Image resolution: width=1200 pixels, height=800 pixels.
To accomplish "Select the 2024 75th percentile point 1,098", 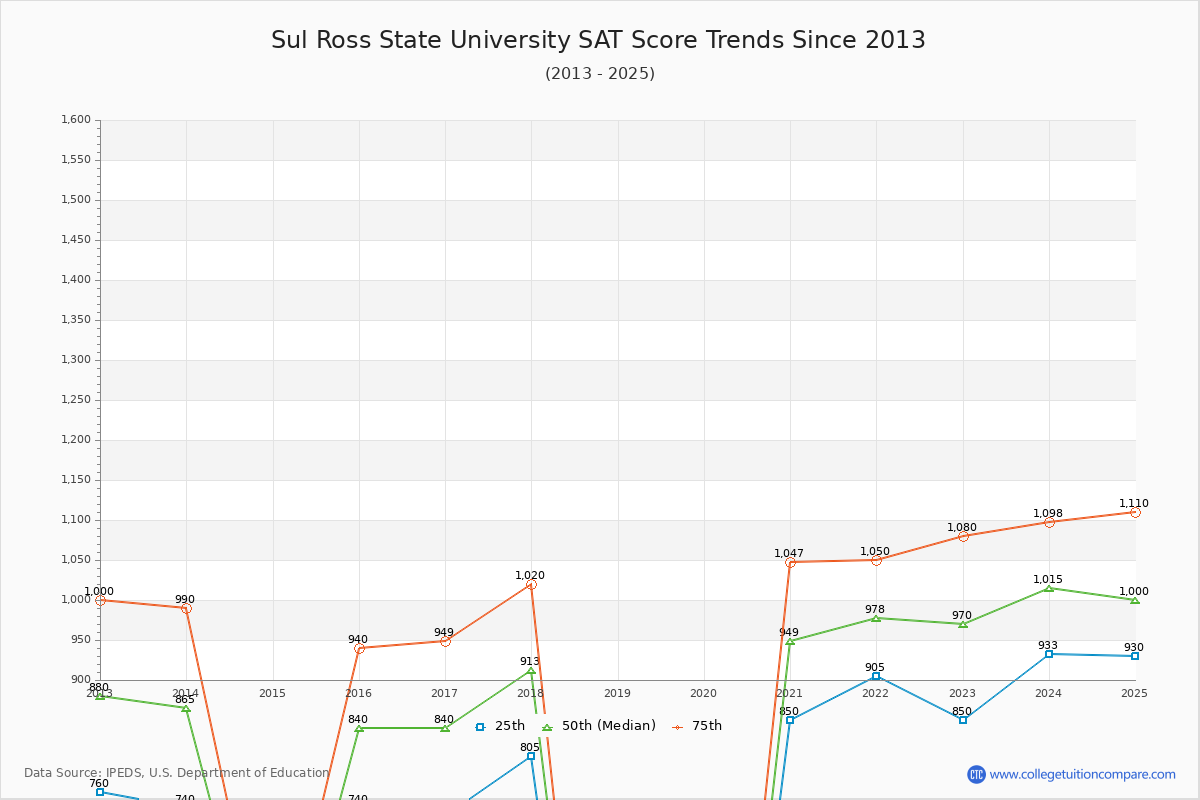I will pos(1049,522).
